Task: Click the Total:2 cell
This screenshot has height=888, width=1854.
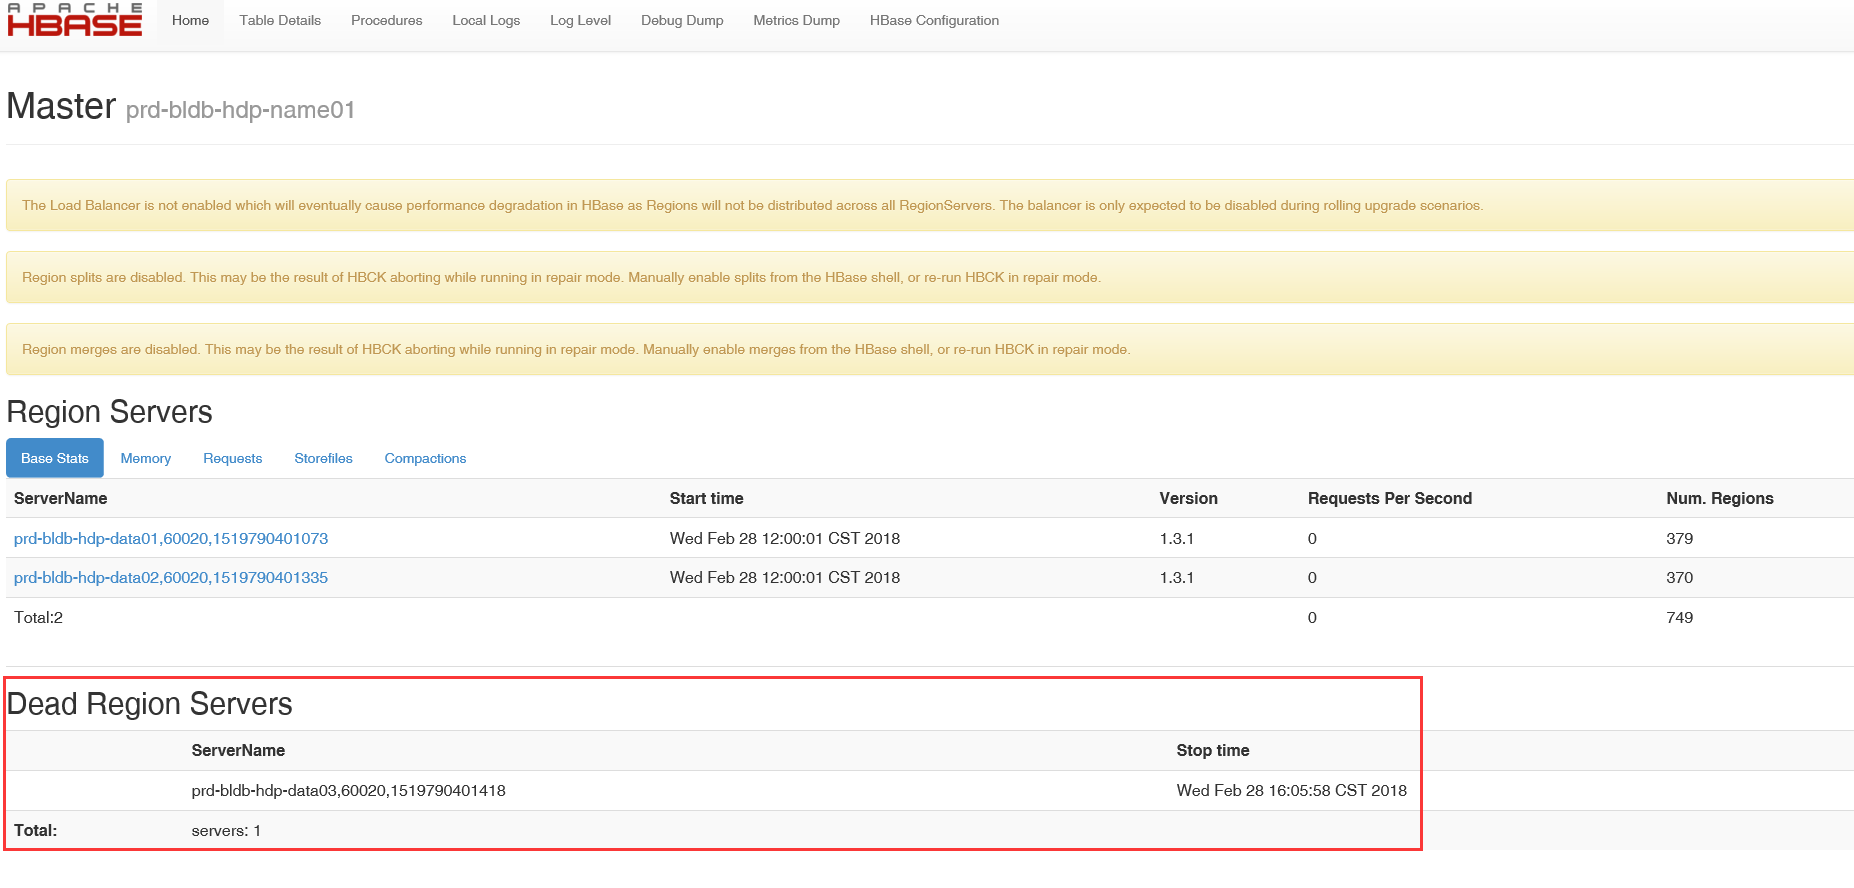Action: pos(38,617)
